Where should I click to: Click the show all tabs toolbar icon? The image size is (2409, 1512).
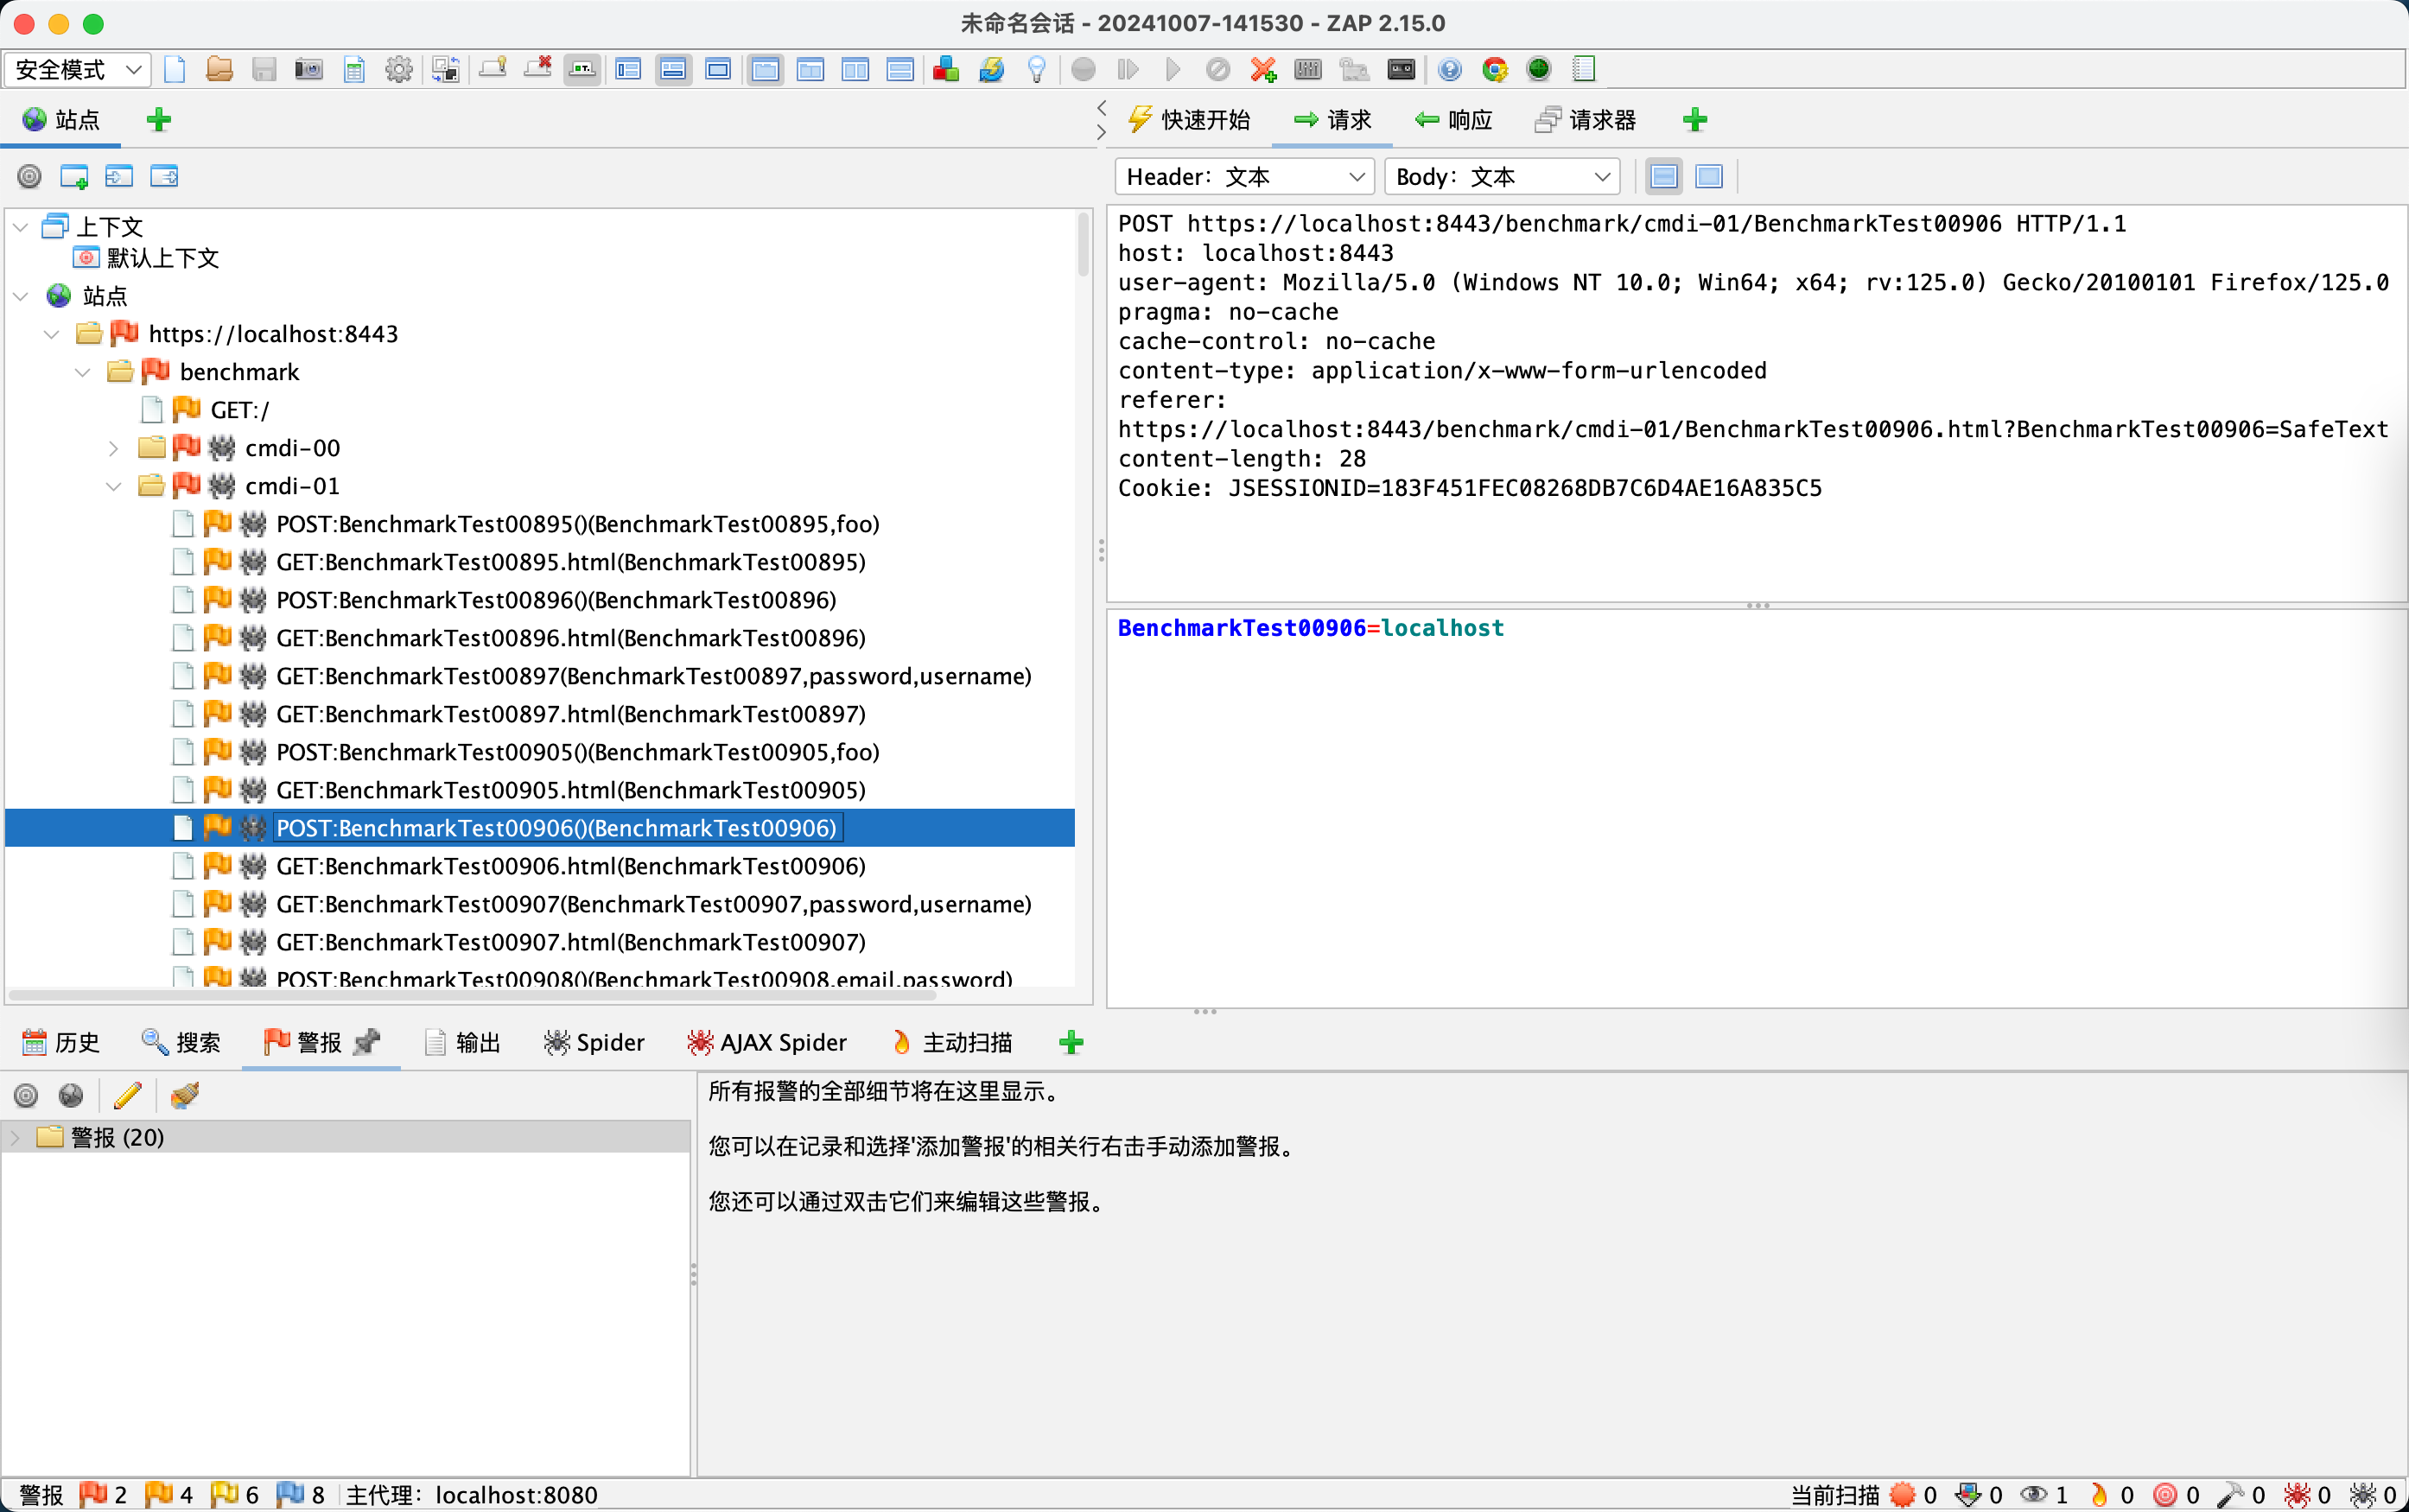493,69
